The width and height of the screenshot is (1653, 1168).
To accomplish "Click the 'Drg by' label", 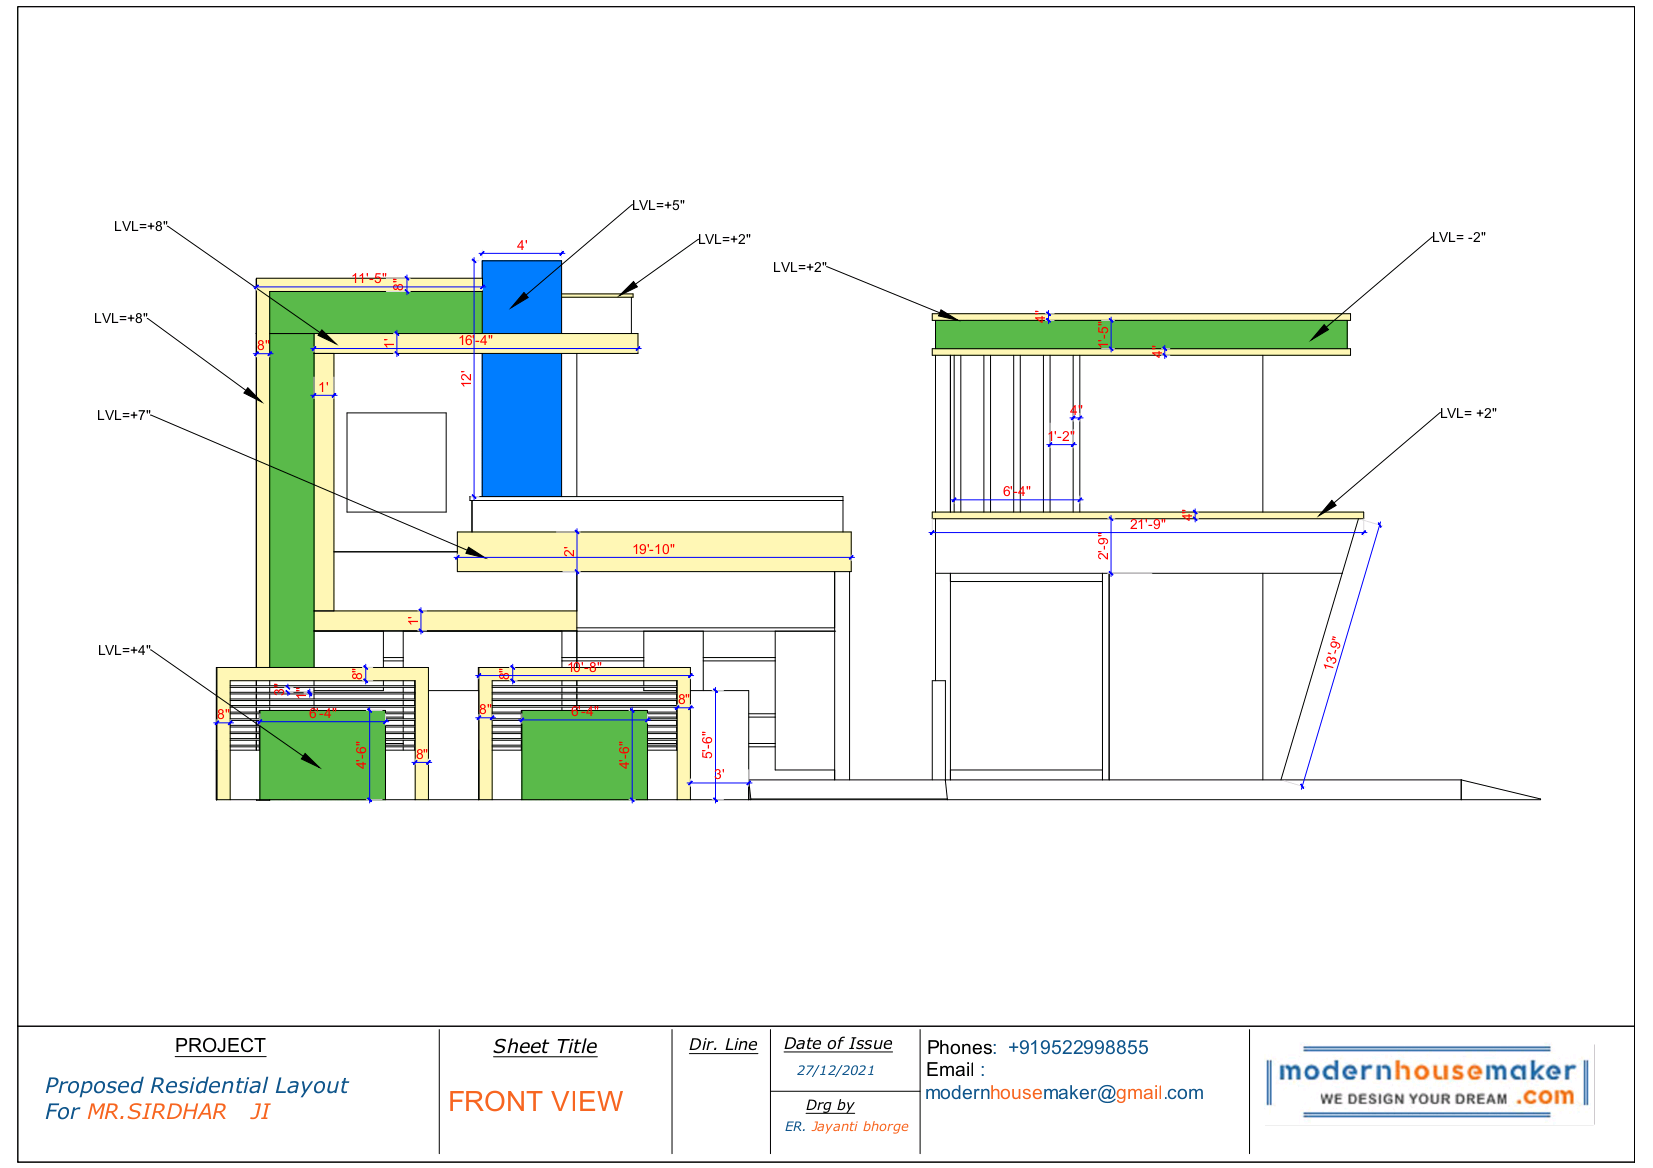I will point(830,1105).
